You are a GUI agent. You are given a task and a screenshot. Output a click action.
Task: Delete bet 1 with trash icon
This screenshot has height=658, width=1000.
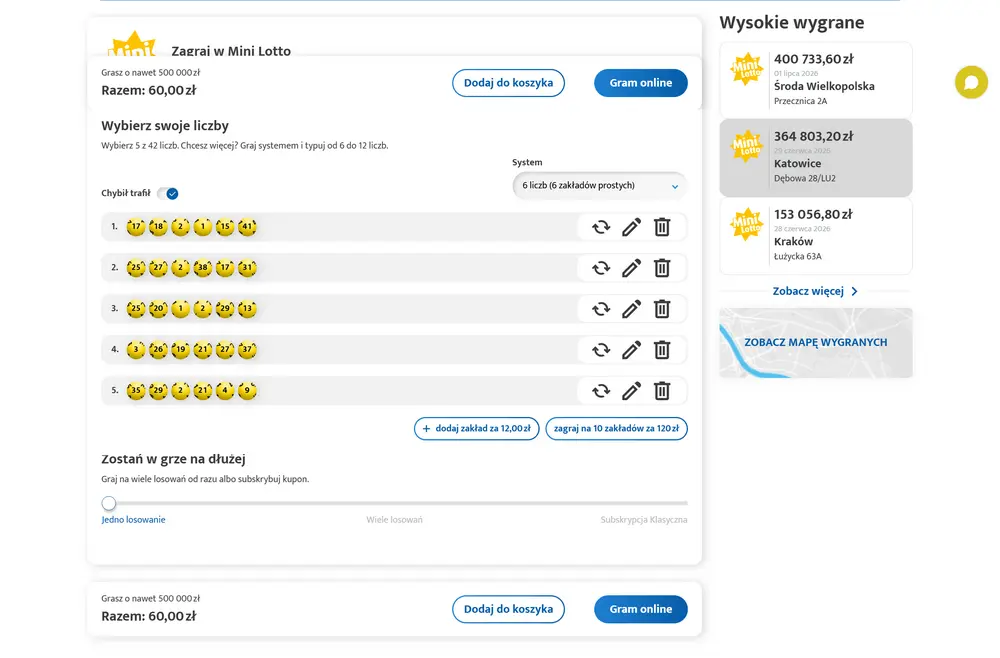tap(662, 227)
